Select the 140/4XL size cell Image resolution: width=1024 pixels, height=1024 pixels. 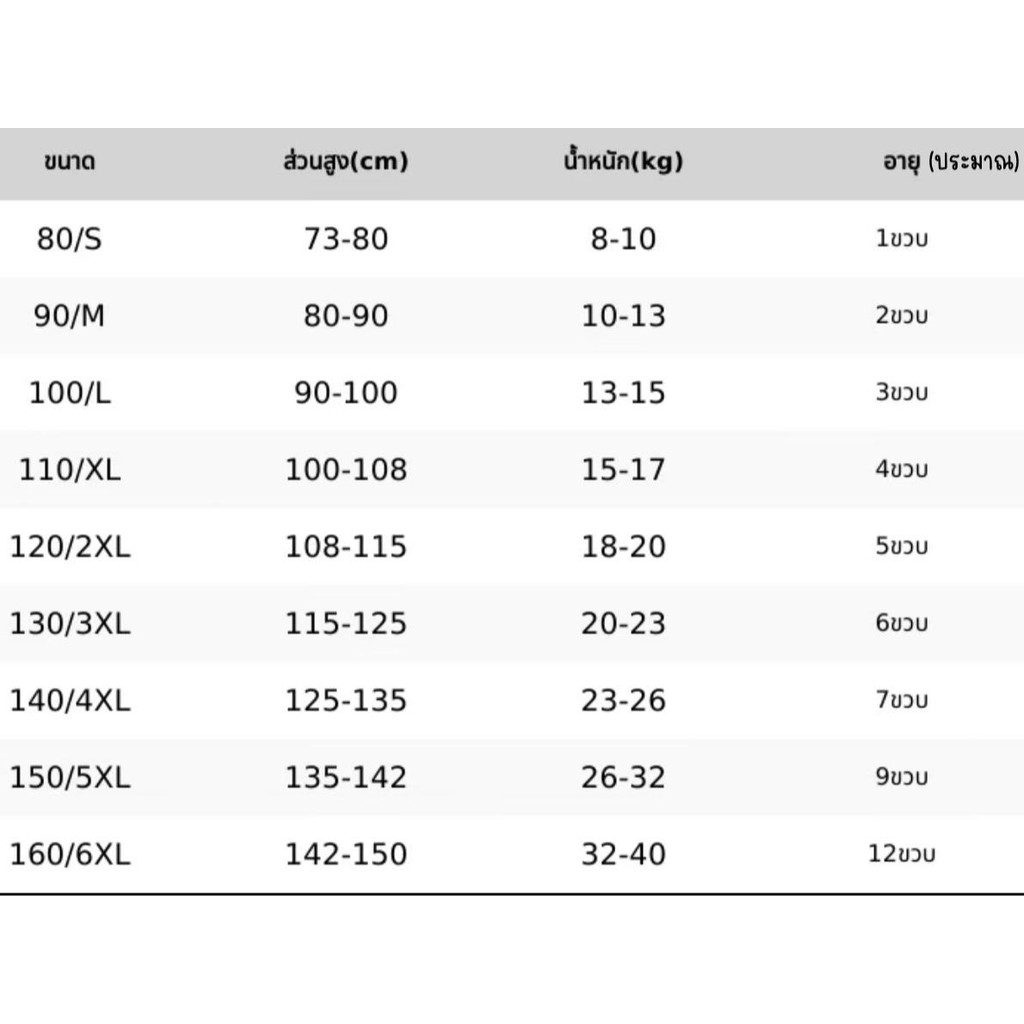[x=69, y=701]
